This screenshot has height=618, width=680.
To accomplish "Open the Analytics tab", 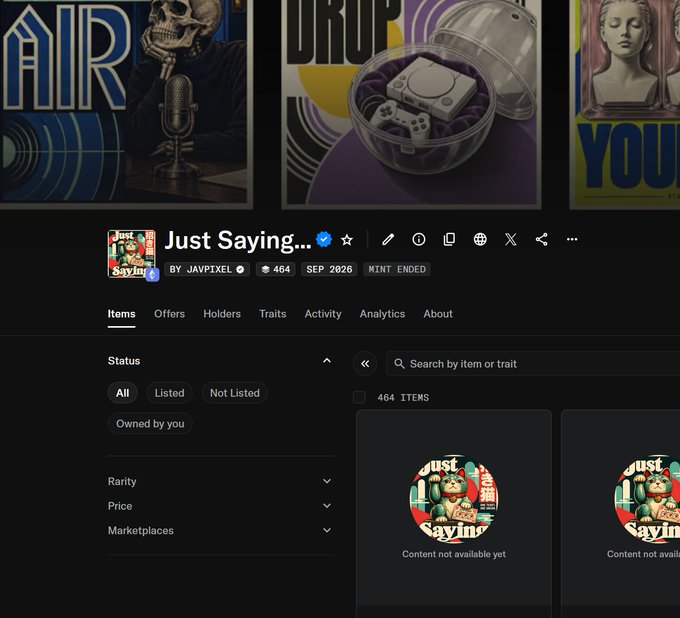I will 382,314.
